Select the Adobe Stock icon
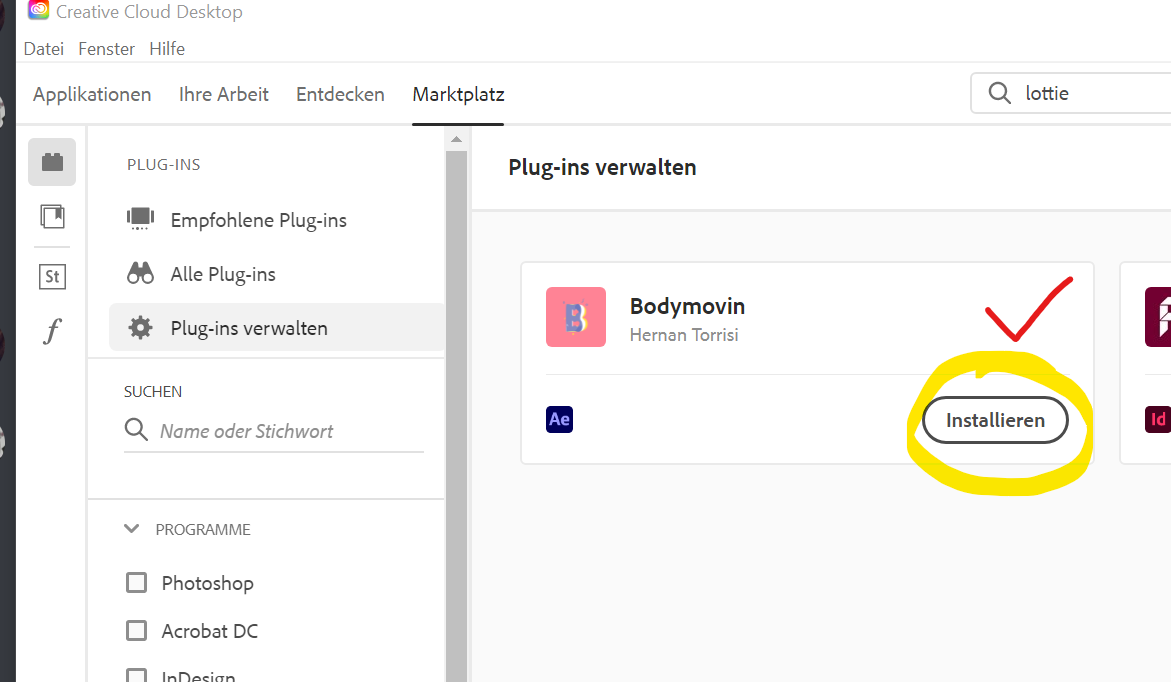 (x=51, y=276)
